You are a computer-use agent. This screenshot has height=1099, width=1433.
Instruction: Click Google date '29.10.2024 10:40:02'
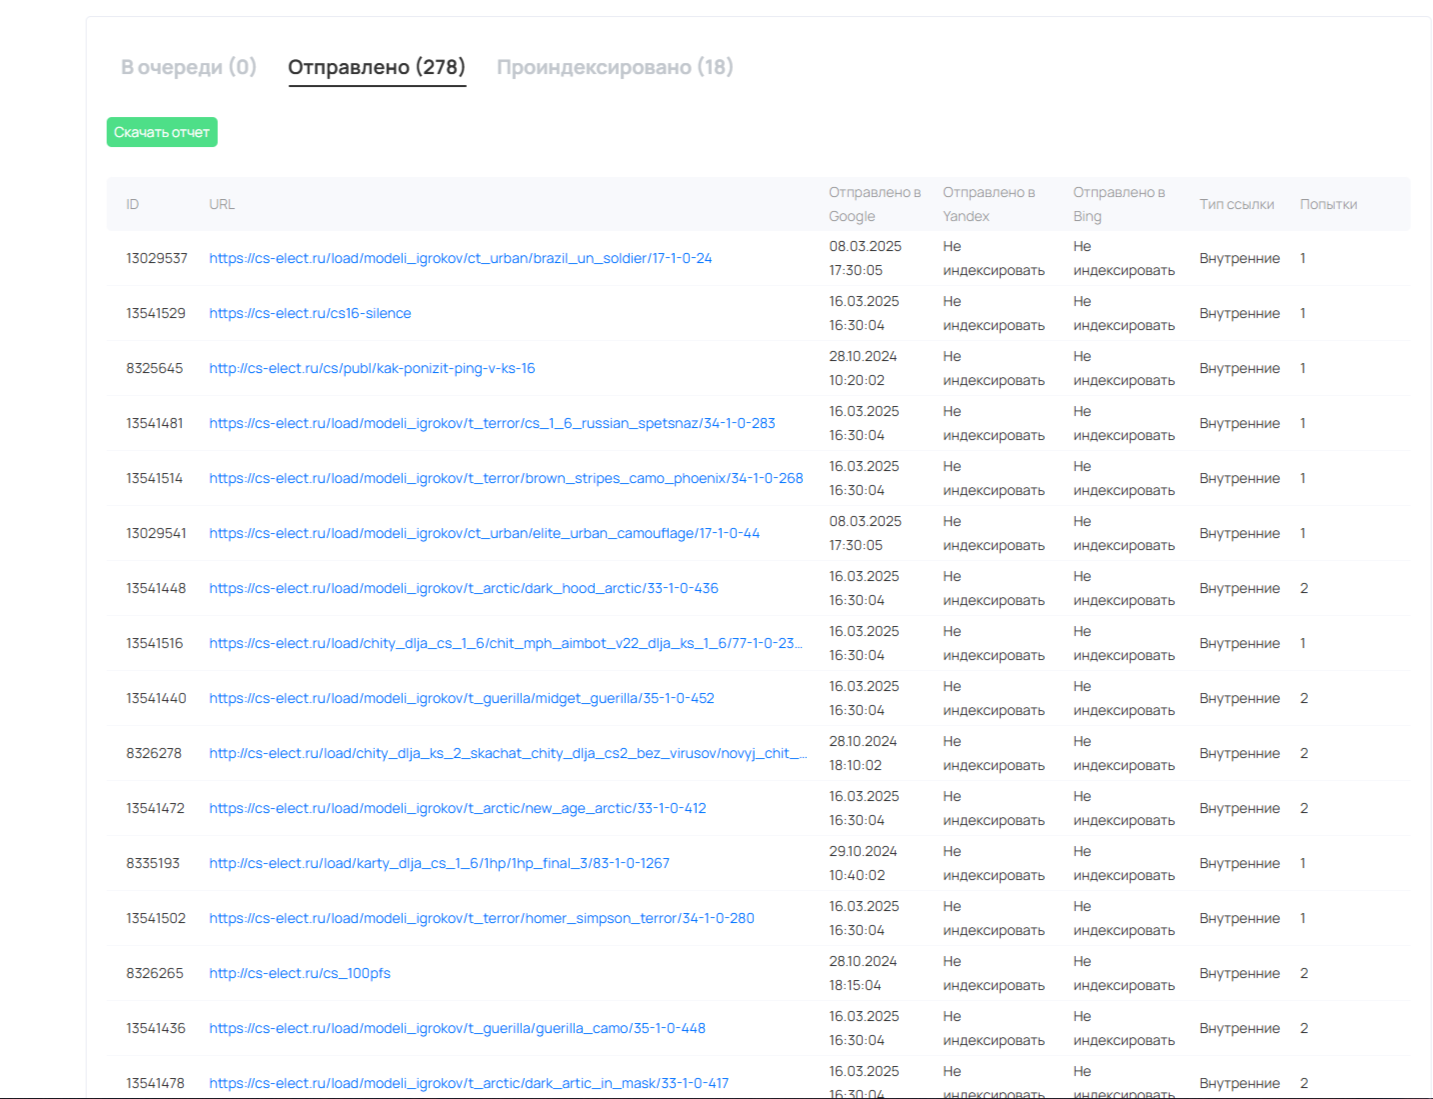click(x=863, y=863)
